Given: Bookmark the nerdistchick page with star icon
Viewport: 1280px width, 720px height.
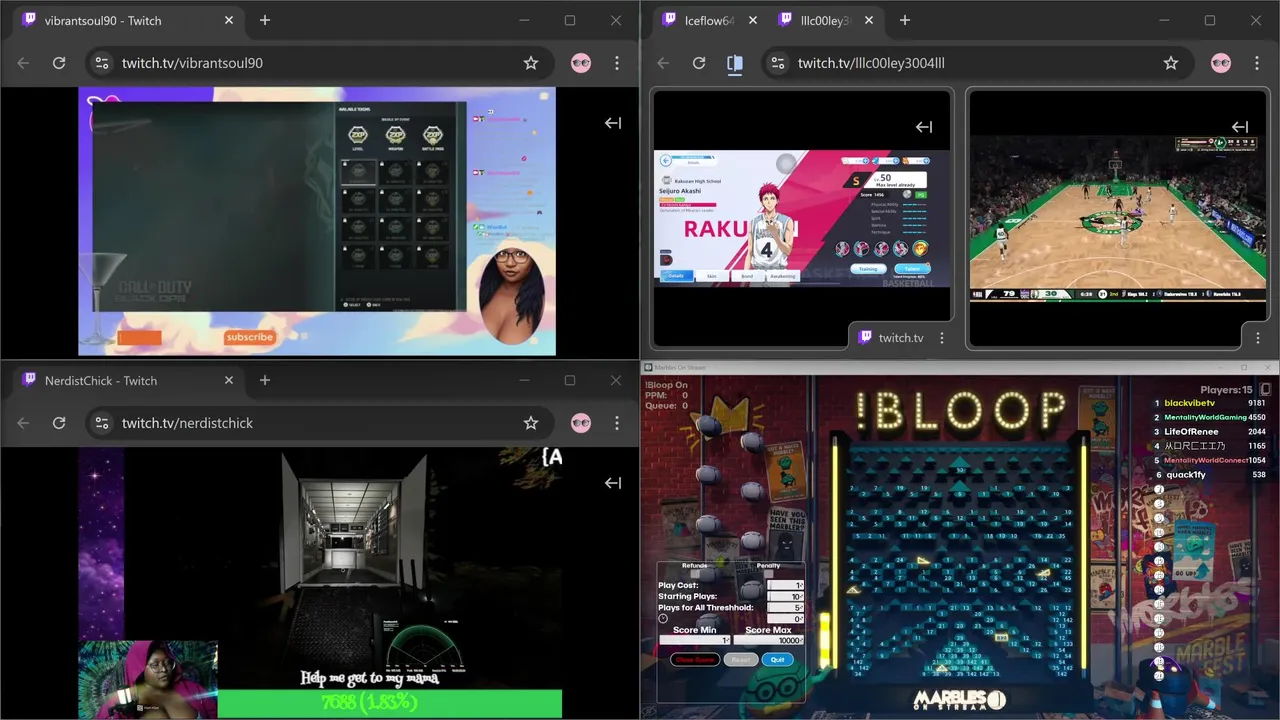Looking at the screenshot, I should click(531, 423).
